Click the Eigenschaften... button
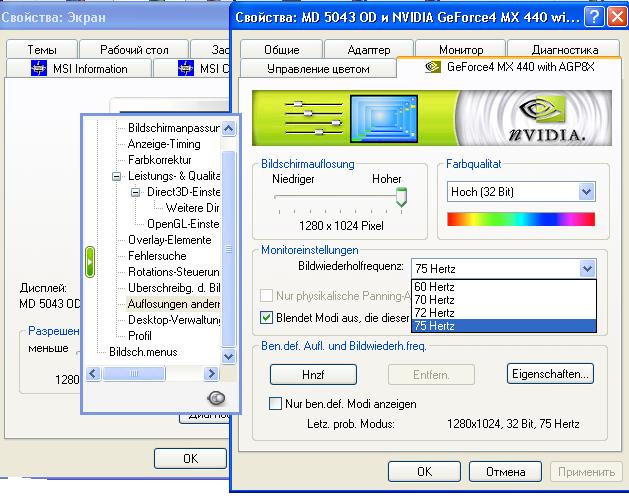This screenshot has height=496, width=629. (x=550, y=374)
